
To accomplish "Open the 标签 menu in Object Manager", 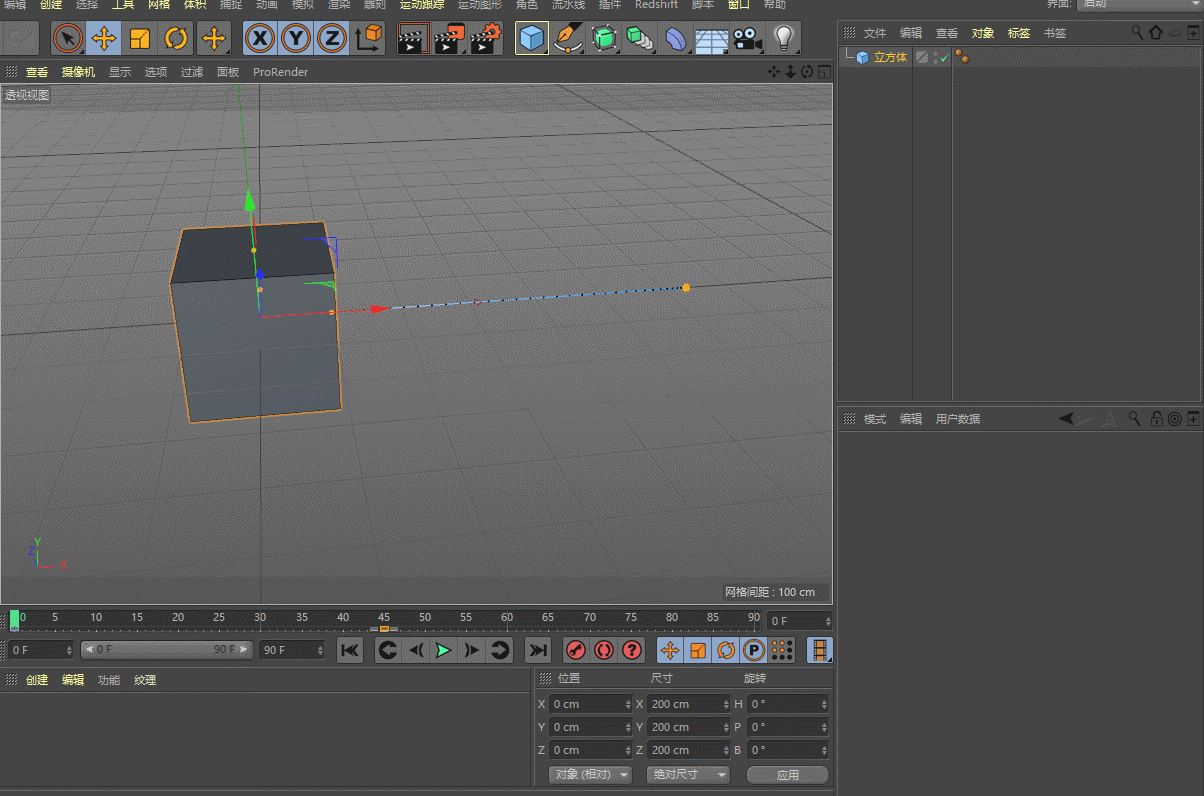I will [1018, 33].
